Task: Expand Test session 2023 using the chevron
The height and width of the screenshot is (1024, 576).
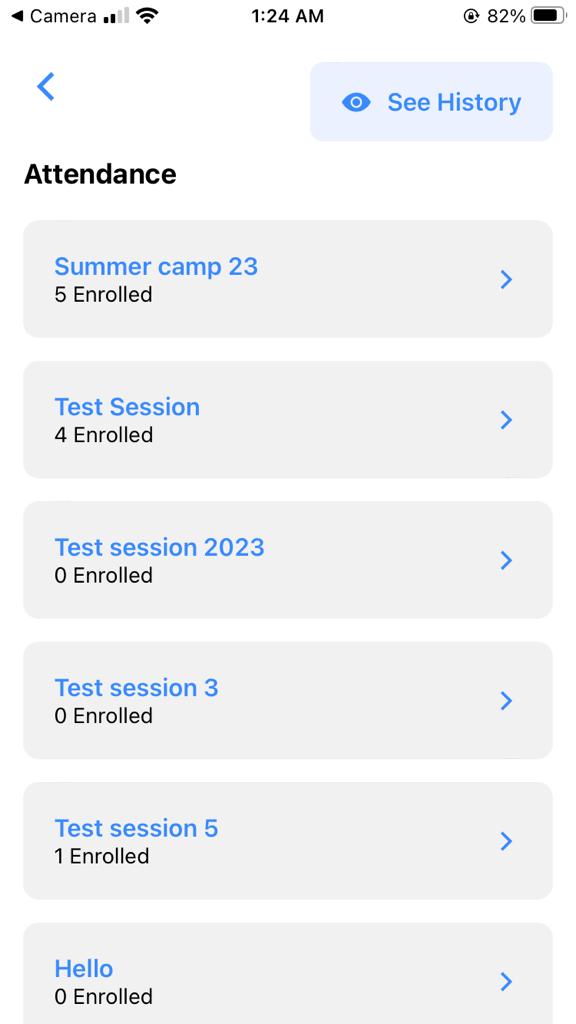Action: click(x=506, y=560)
